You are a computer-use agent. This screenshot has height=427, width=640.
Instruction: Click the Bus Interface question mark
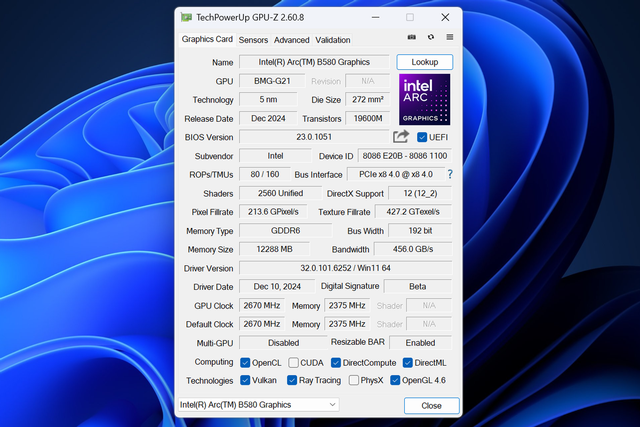[x=450, y=174]
